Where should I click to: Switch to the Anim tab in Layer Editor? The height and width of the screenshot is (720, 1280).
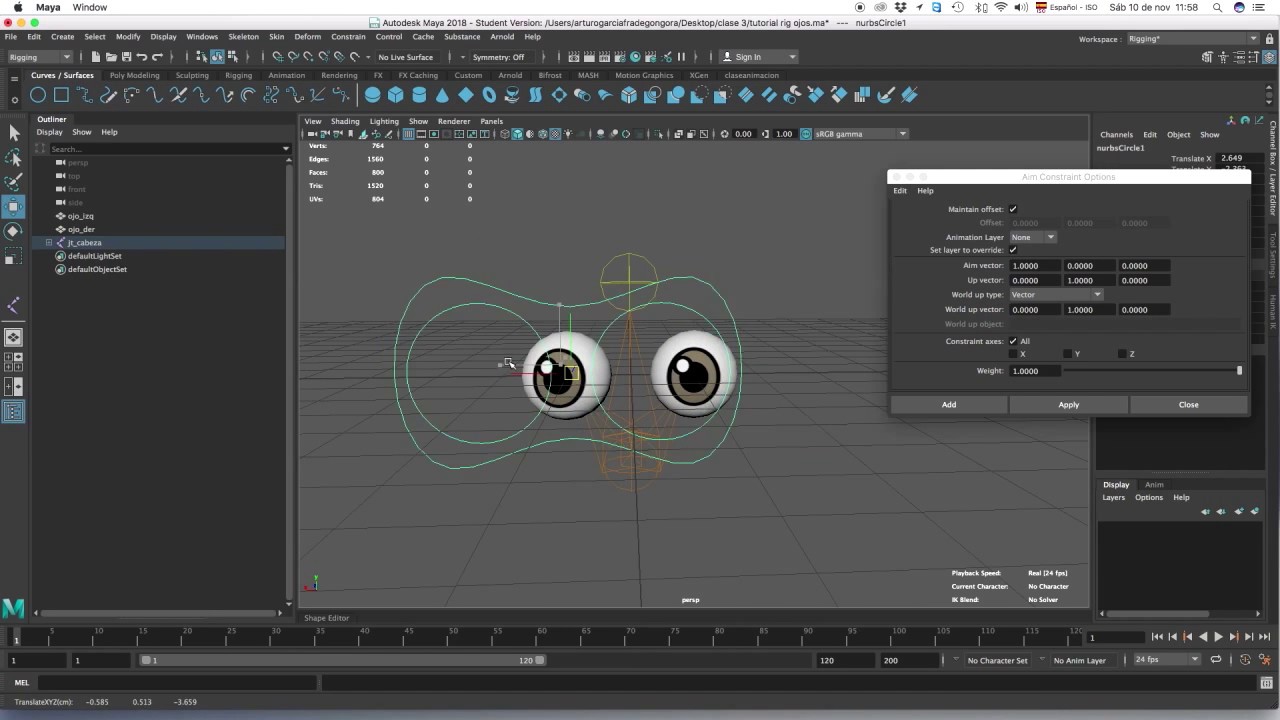pos(1154,485)
